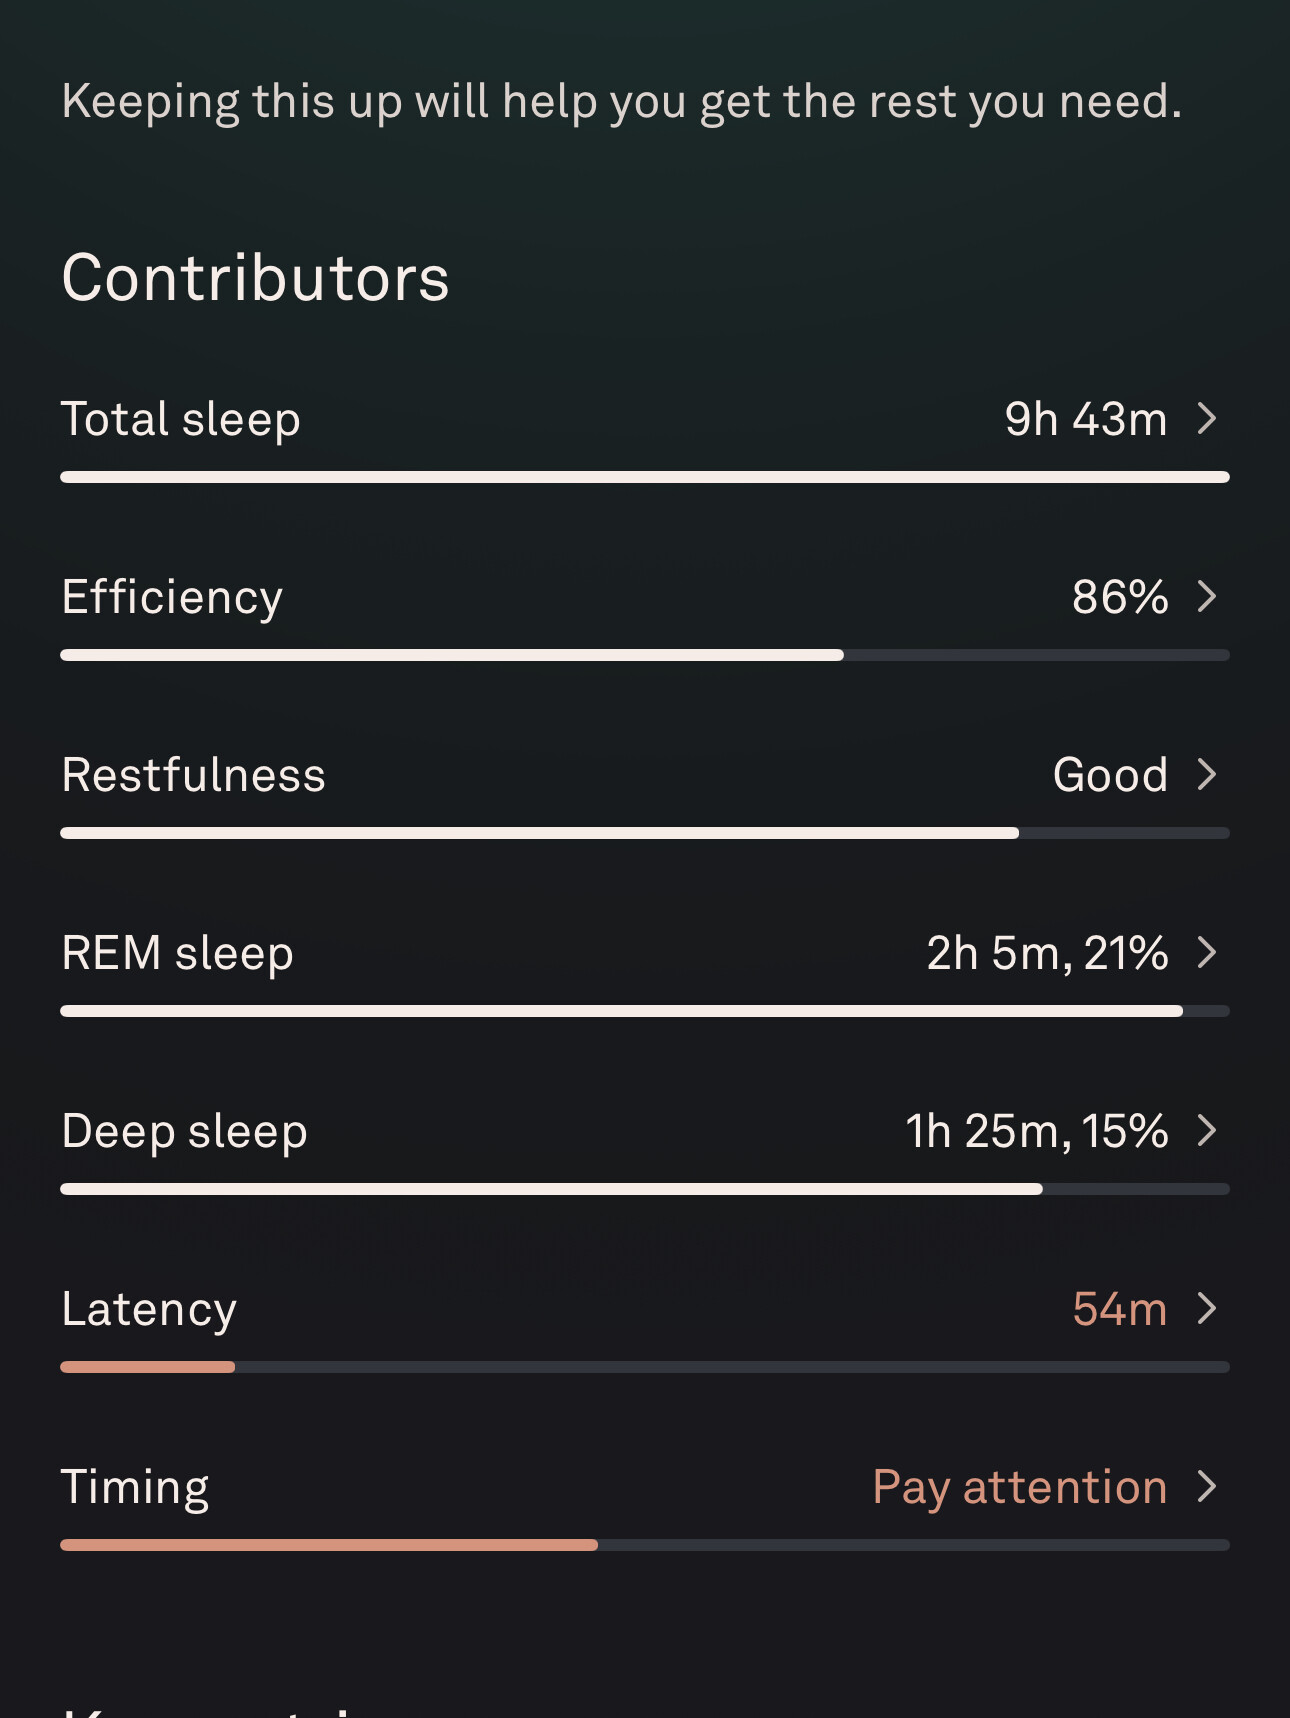Click the Latency orange progress bar
Viewport: 1290px width, 1718px height.
click(148, 1367)
